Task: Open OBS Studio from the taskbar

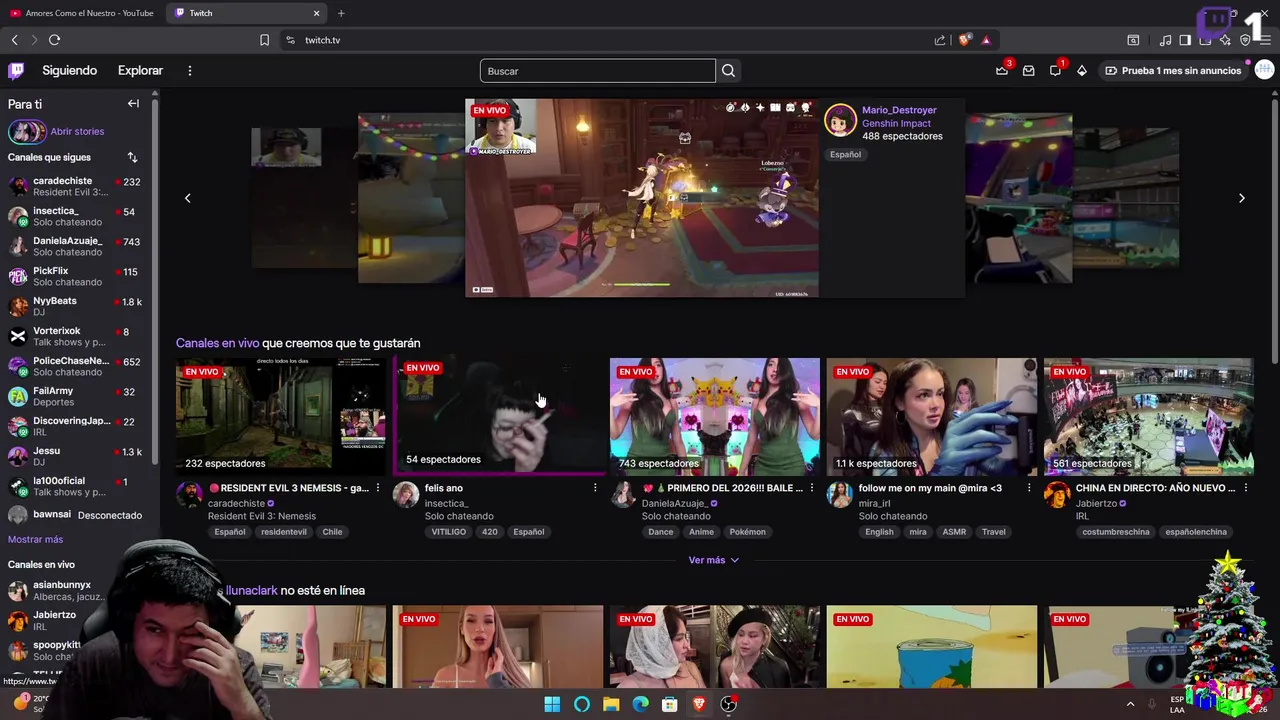Action: point(729,704)
